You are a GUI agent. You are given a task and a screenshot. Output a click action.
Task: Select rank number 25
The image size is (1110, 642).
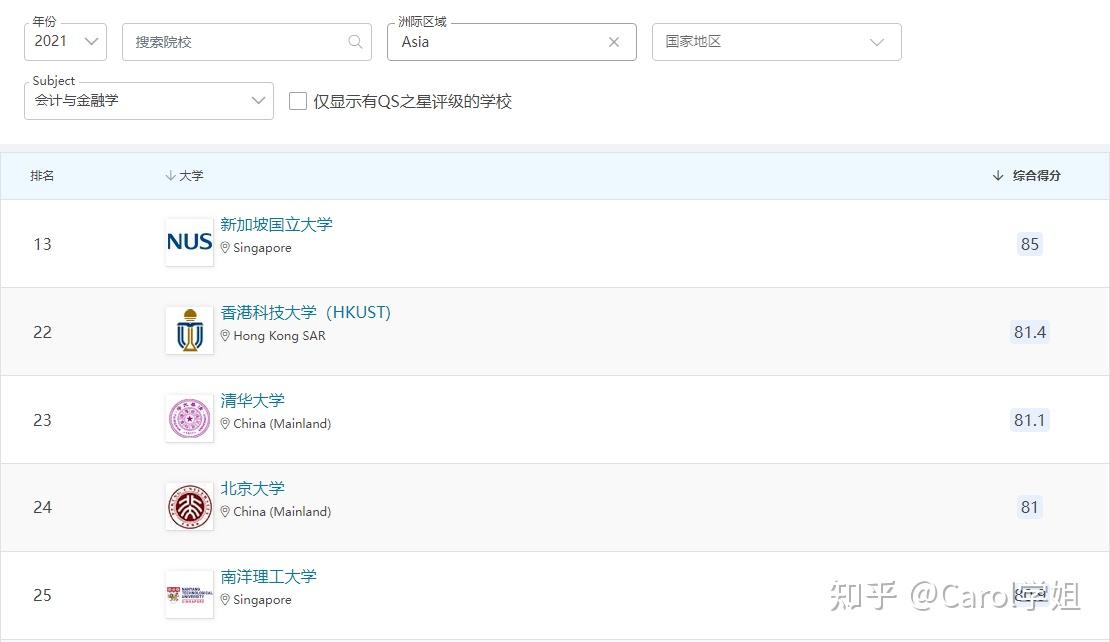[x=42, y=595]
